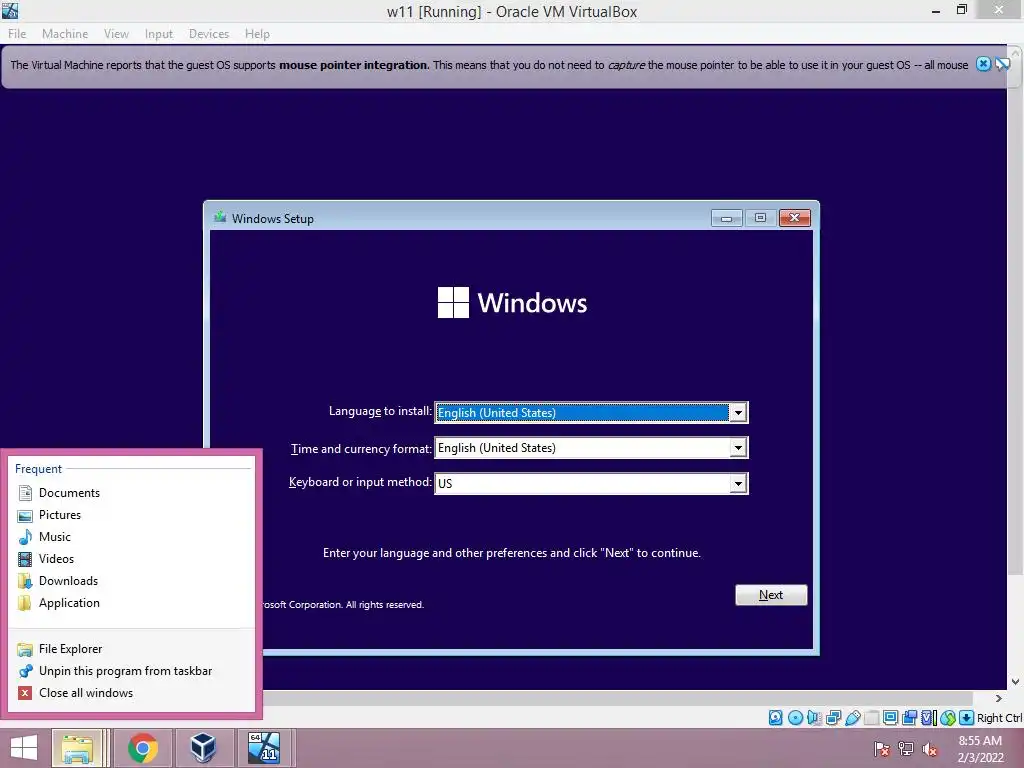Click the greyed shared folders status icon
This screenshot has height=768, width=1024.
(x=871, y=718)
